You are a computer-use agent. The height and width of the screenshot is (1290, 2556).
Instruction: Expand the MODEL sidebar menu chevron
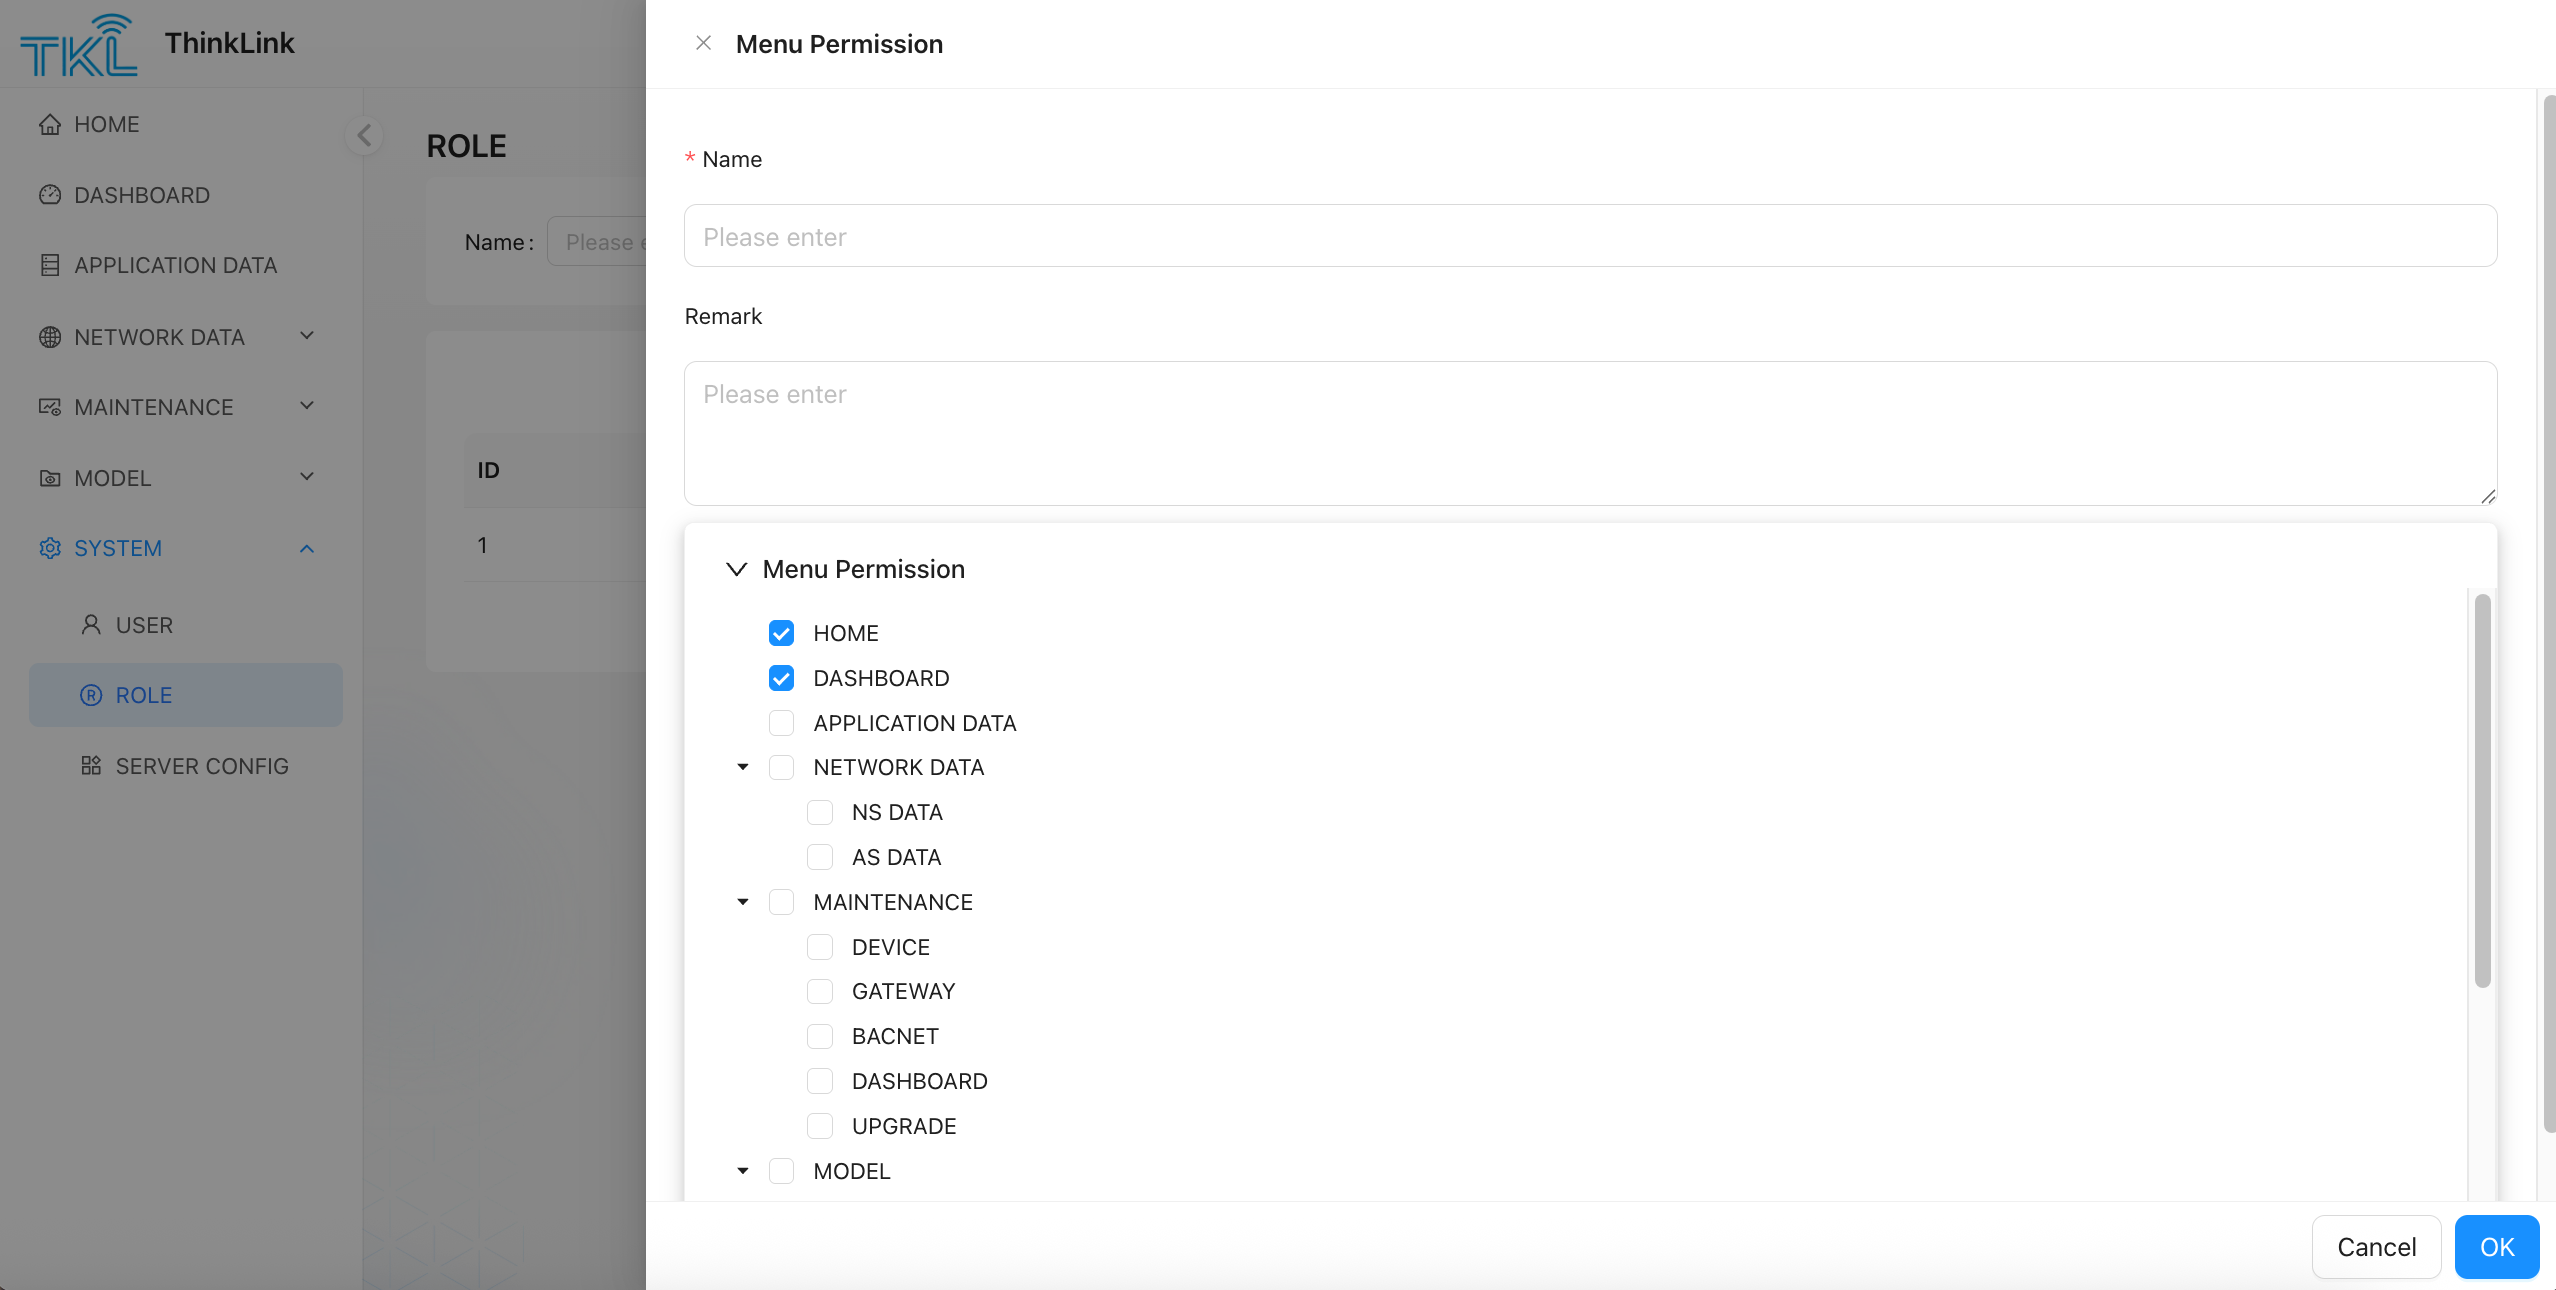[307, 477]
